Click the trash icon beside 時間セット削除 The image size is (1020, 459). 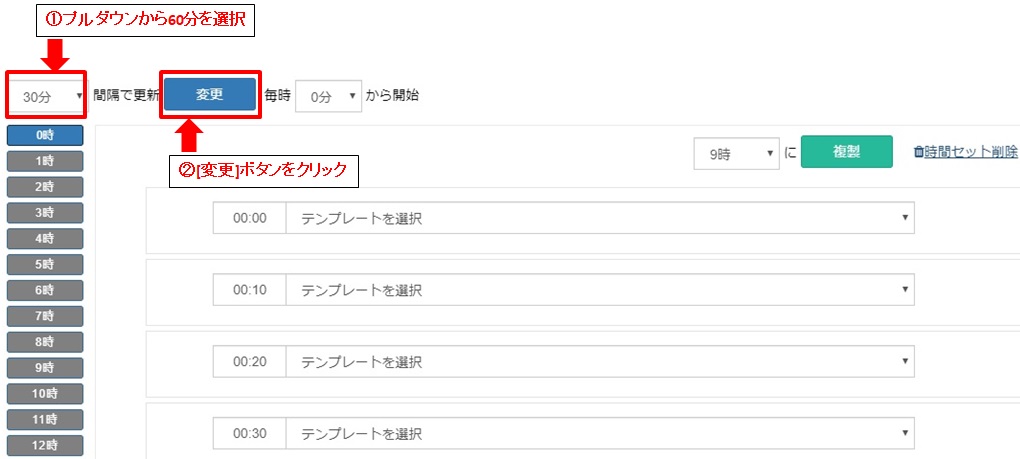tap(919, 151)
